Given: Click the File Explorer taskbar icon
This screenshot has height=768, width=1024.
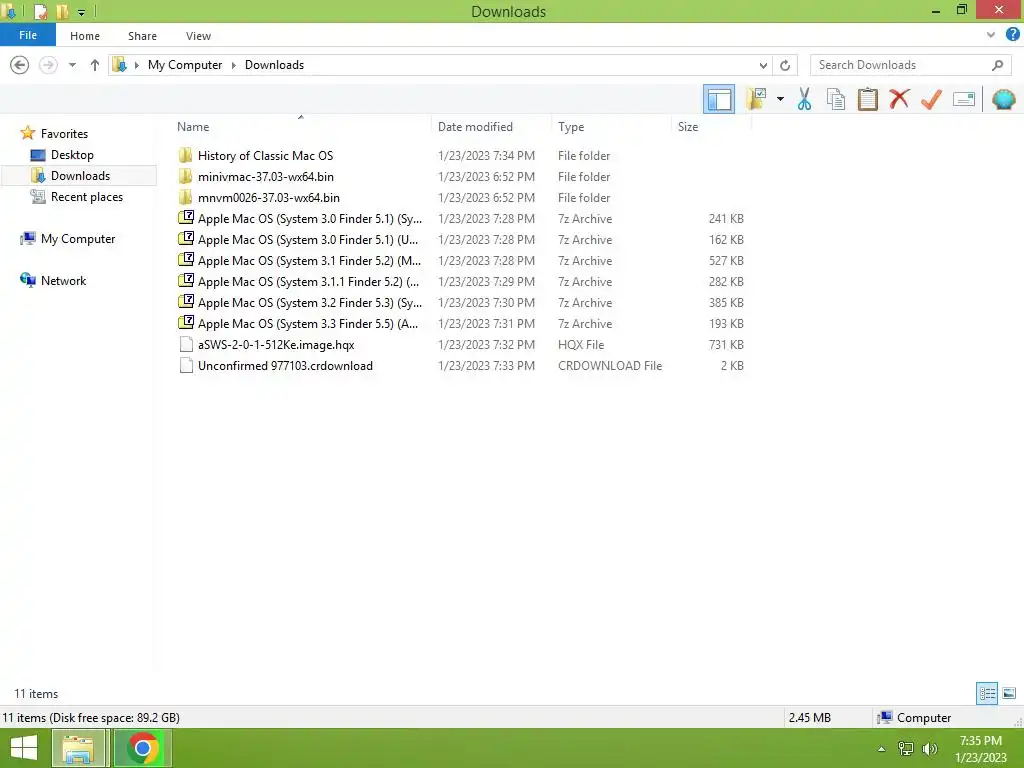Looking at the screenshot, I should click(x=78, y=748).
